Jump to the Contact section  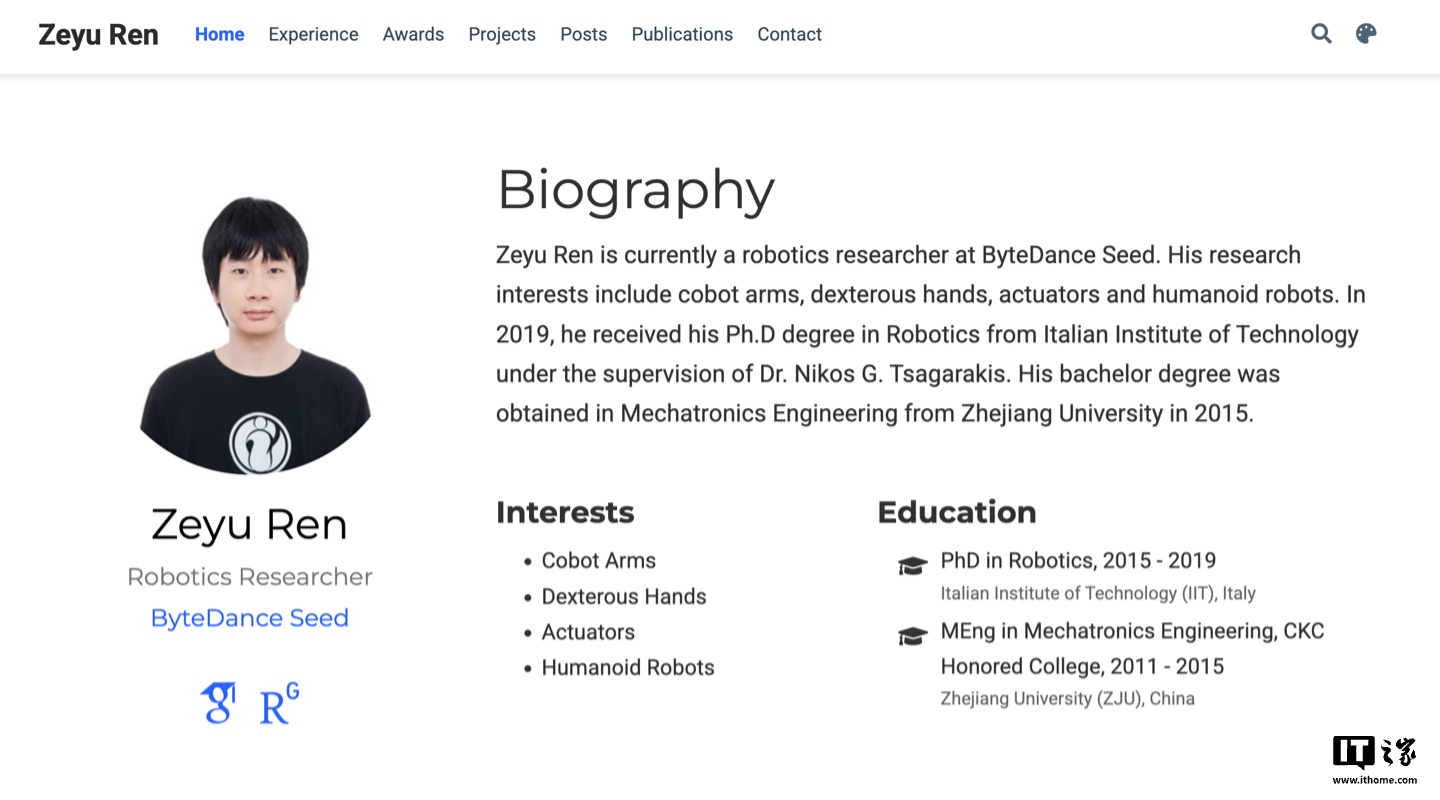click(789, 34)
